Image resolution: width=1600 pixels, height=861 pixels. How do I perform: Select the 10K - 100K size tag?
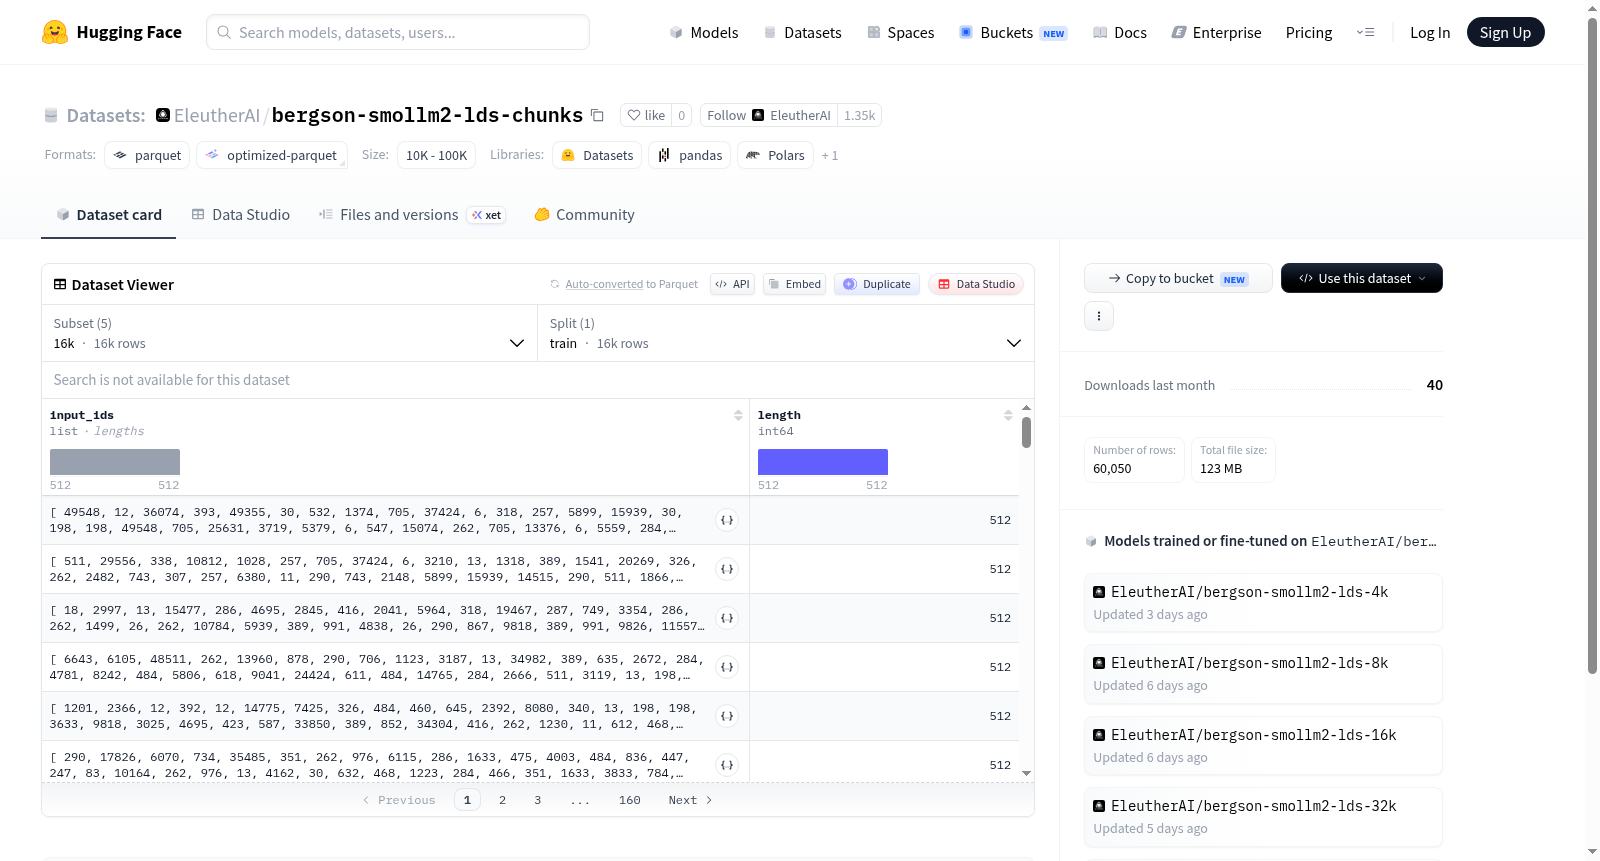click(x=436, y=155)
